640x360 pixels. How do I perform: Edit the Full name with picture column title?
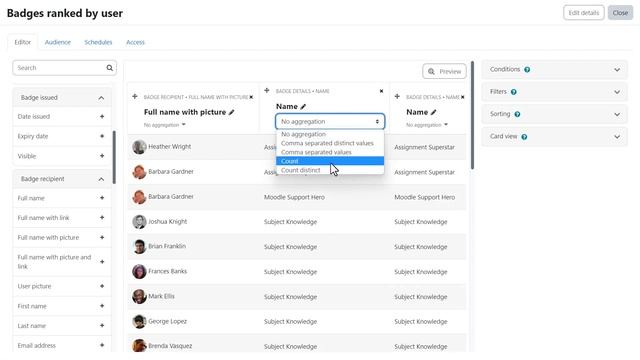pos(231,112)
